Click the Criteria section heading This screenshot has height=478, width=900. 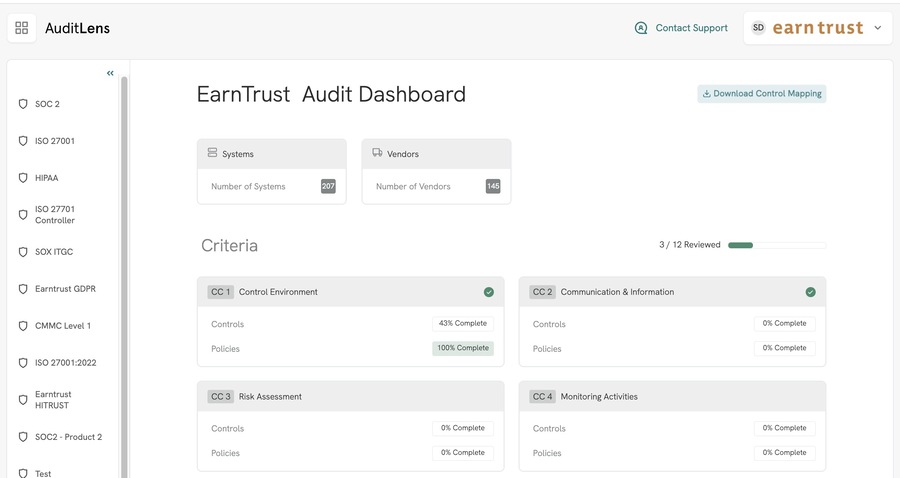point(230,246)
